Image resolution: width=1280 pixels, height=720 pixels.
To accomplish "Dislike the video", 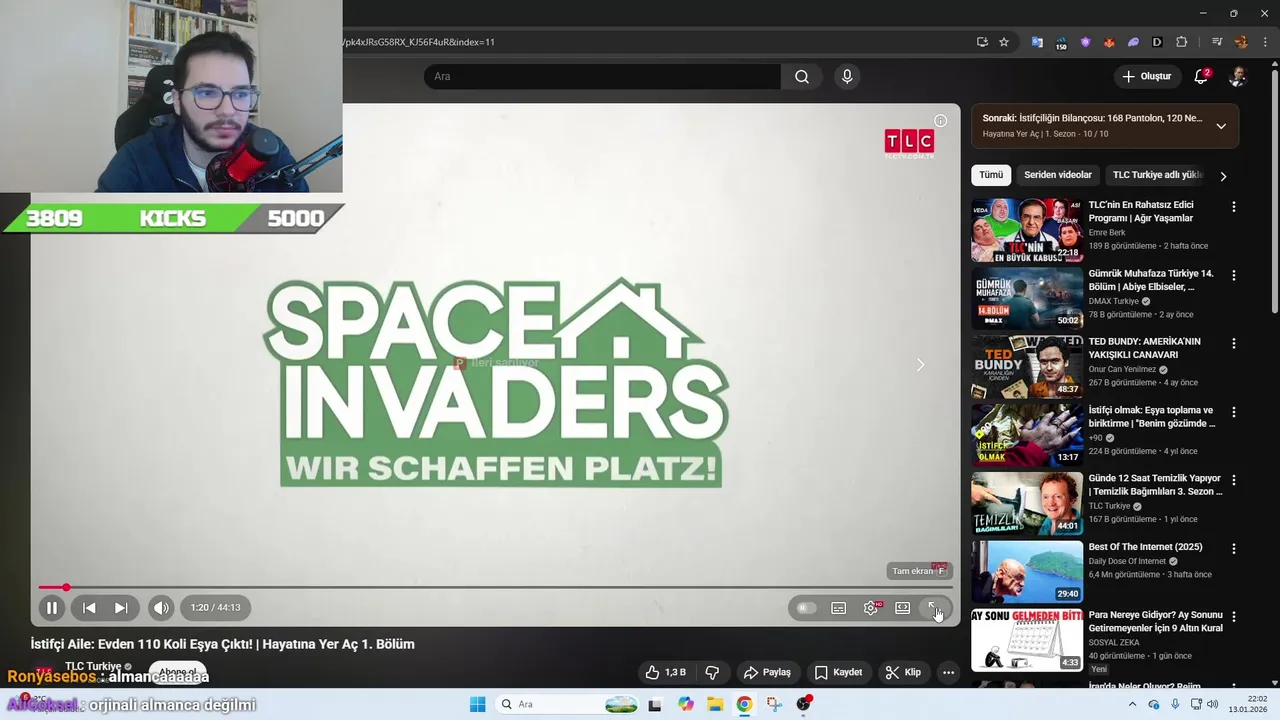I will tap(712, 673).
